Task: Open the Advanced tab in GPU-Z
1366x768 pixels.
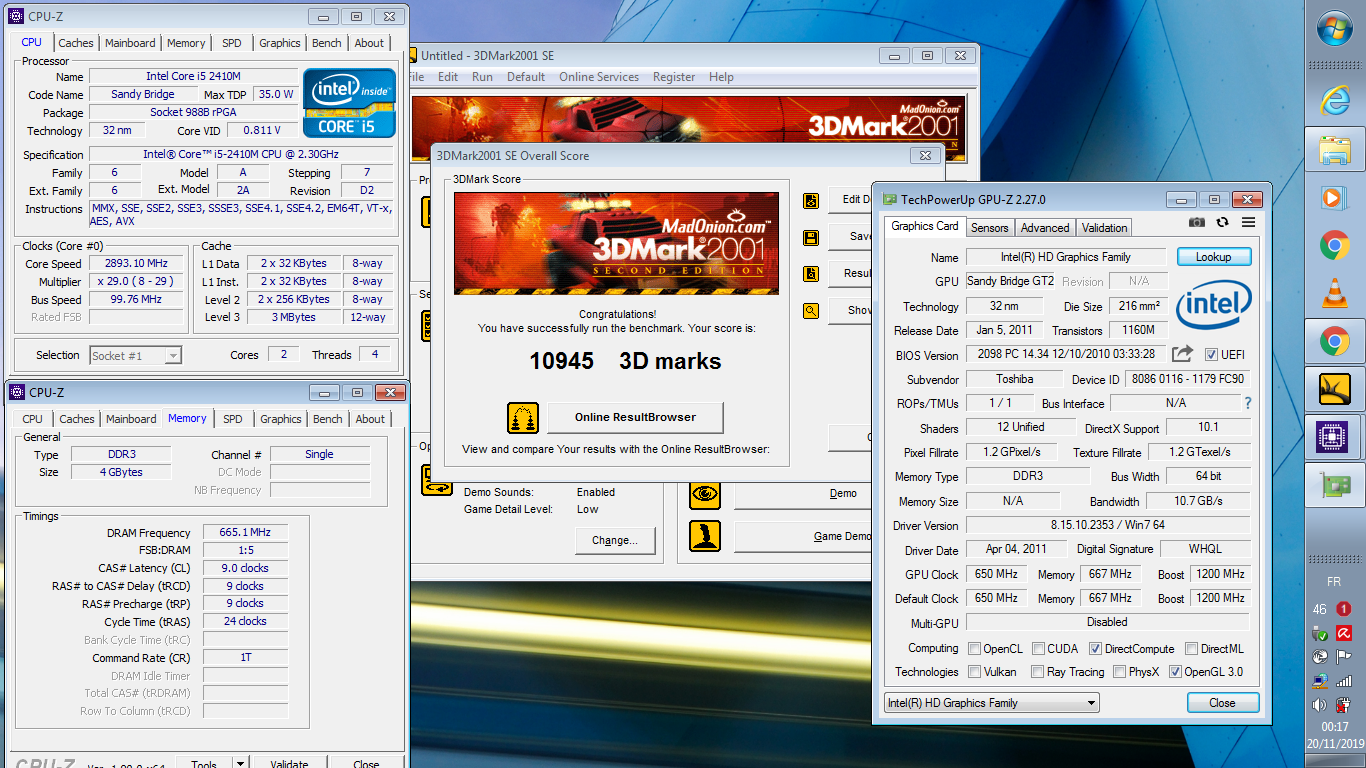Action: click(1045, 228)
